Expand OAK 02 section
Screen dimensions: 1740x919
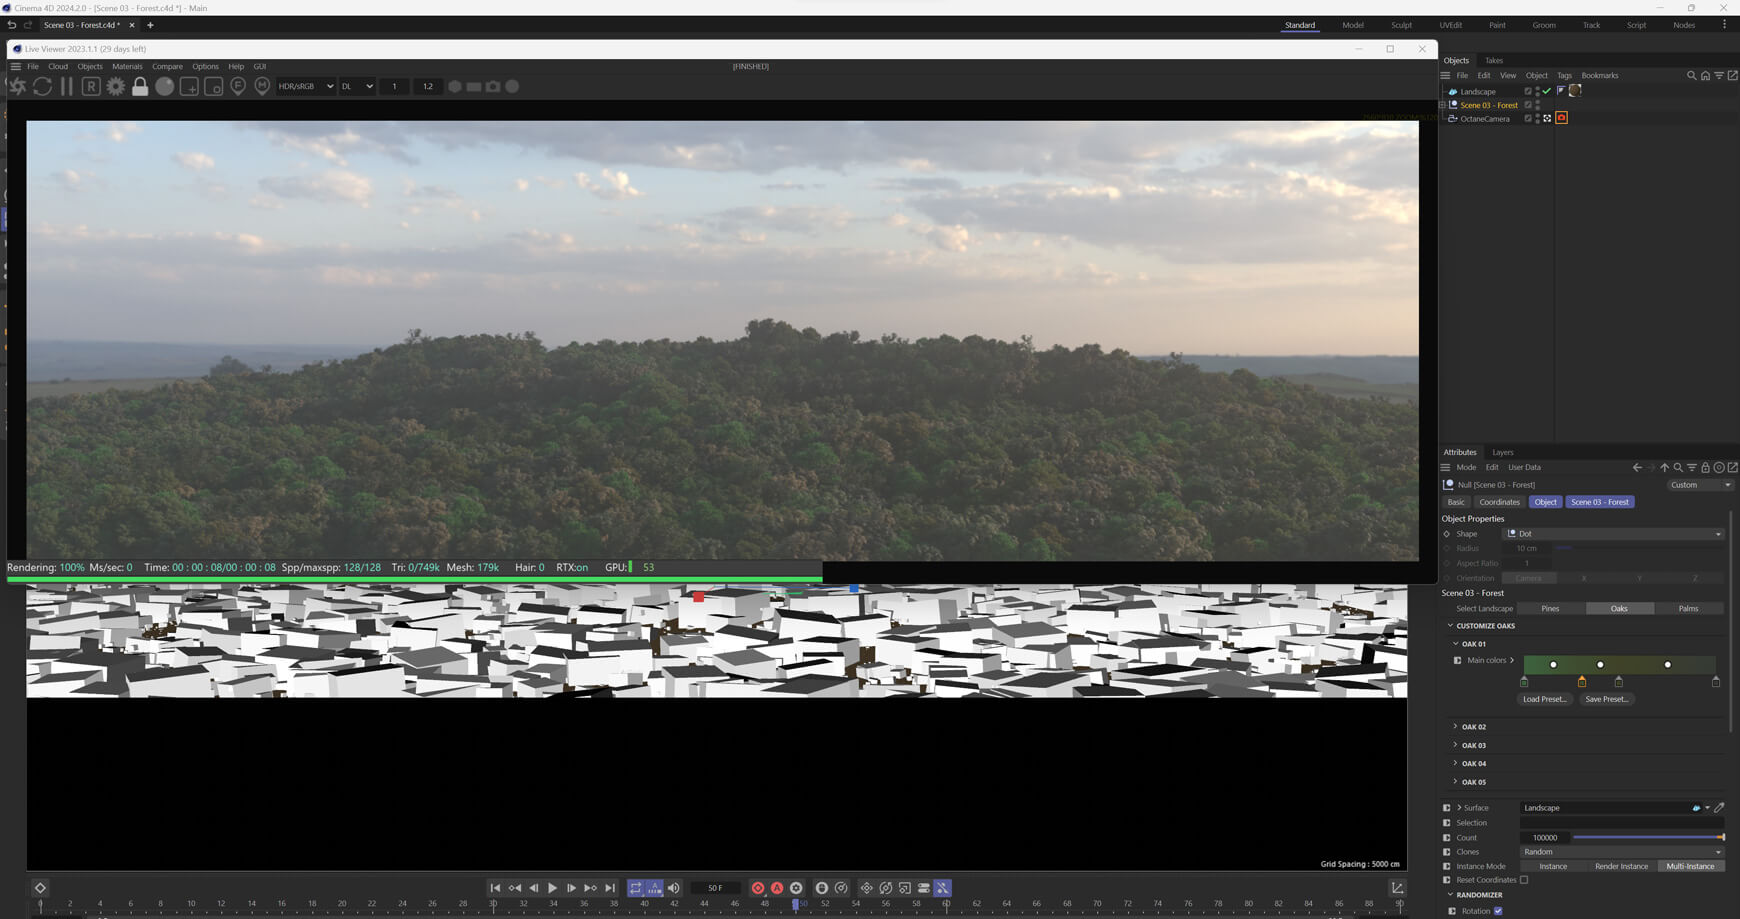point(1455,727)
